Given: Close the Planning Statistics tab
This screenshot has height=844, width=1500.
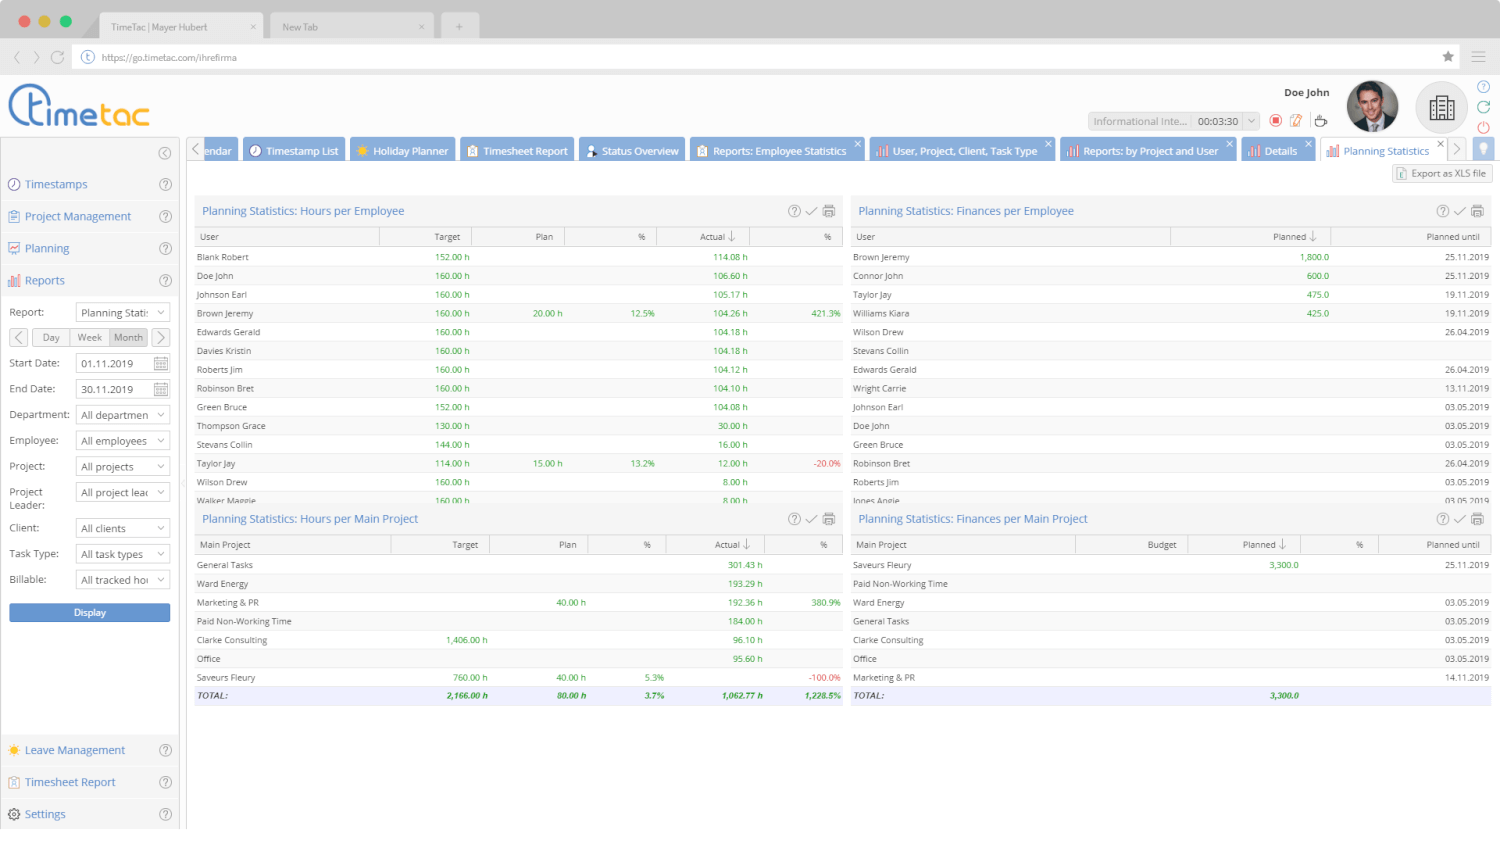Looking at the screenshot, I should click(x=1441, y=144).
